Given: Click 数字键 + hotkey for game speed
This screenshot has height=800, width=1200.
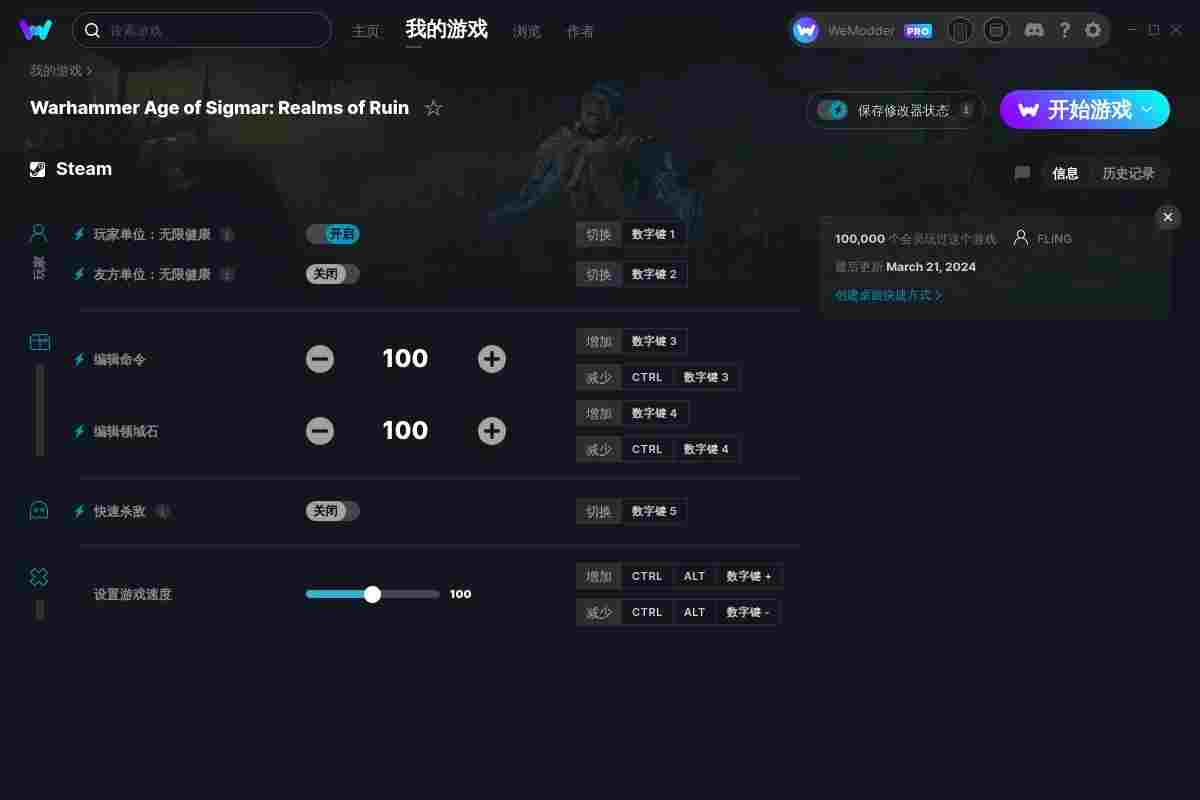Looking at the screenshot, I should (x=749, y=576).
